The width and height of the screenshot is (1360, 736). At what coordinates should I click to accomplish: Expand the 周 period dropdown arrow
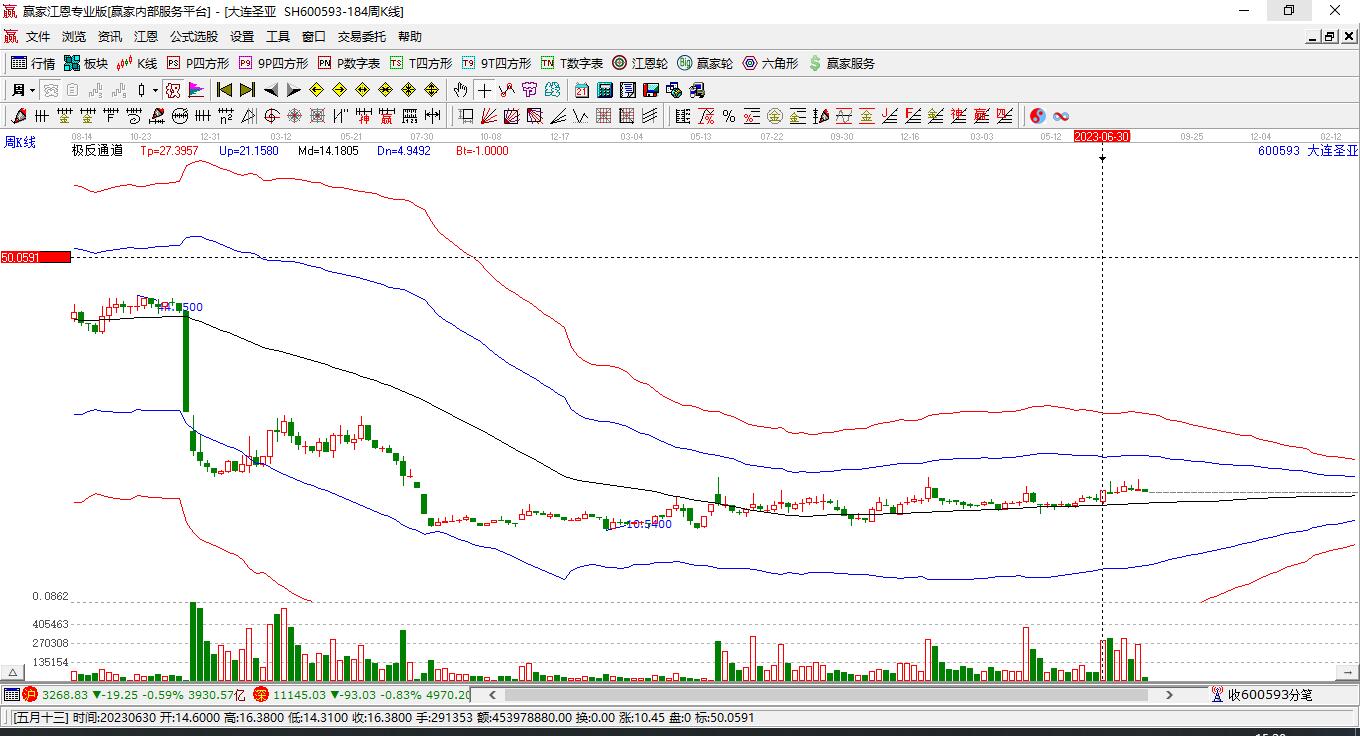pos(32,90)
